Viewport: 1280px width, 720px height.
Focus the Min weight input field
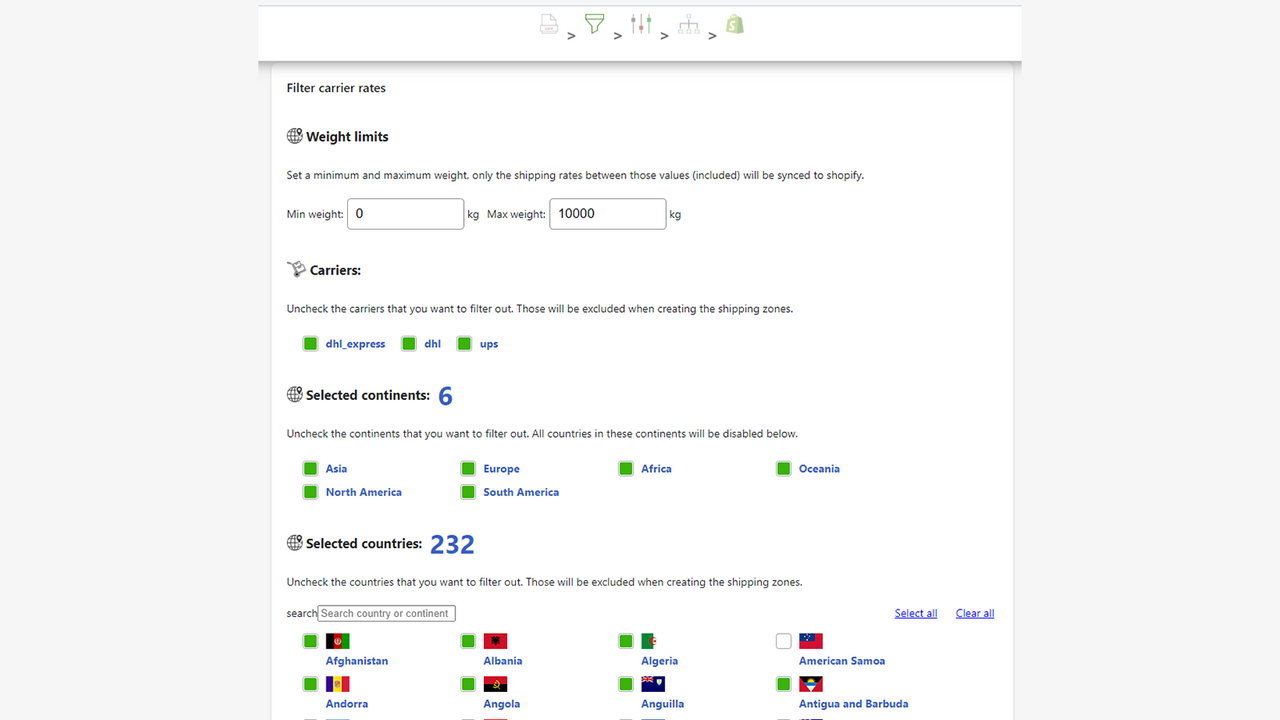[x=406, y=214]
